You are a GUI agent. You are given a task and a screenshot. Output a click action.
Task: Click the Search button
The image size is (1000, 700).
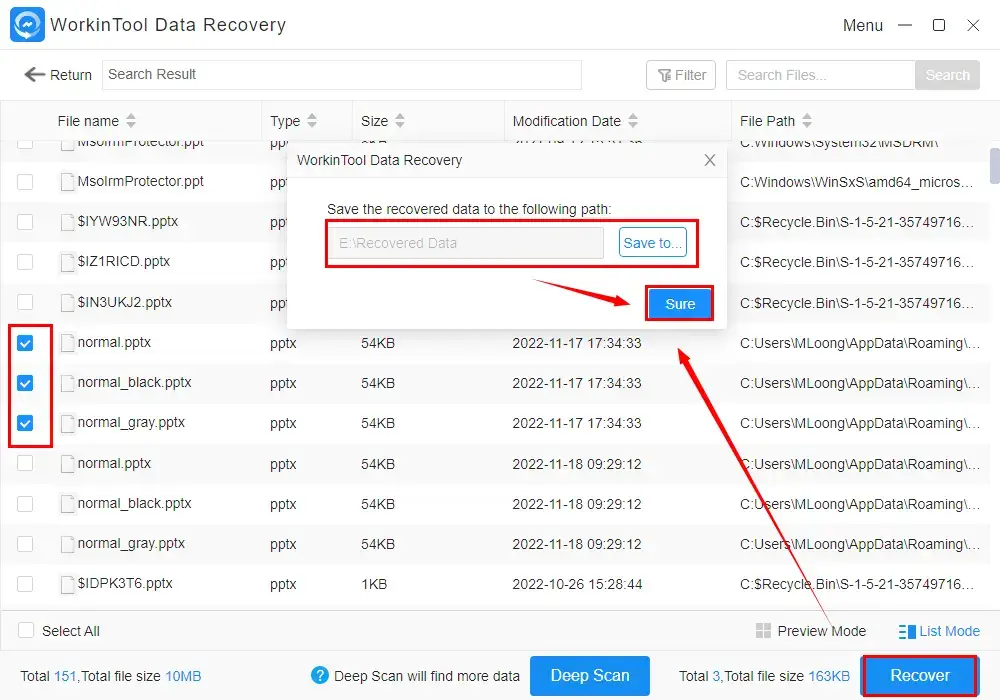[947, 75]
